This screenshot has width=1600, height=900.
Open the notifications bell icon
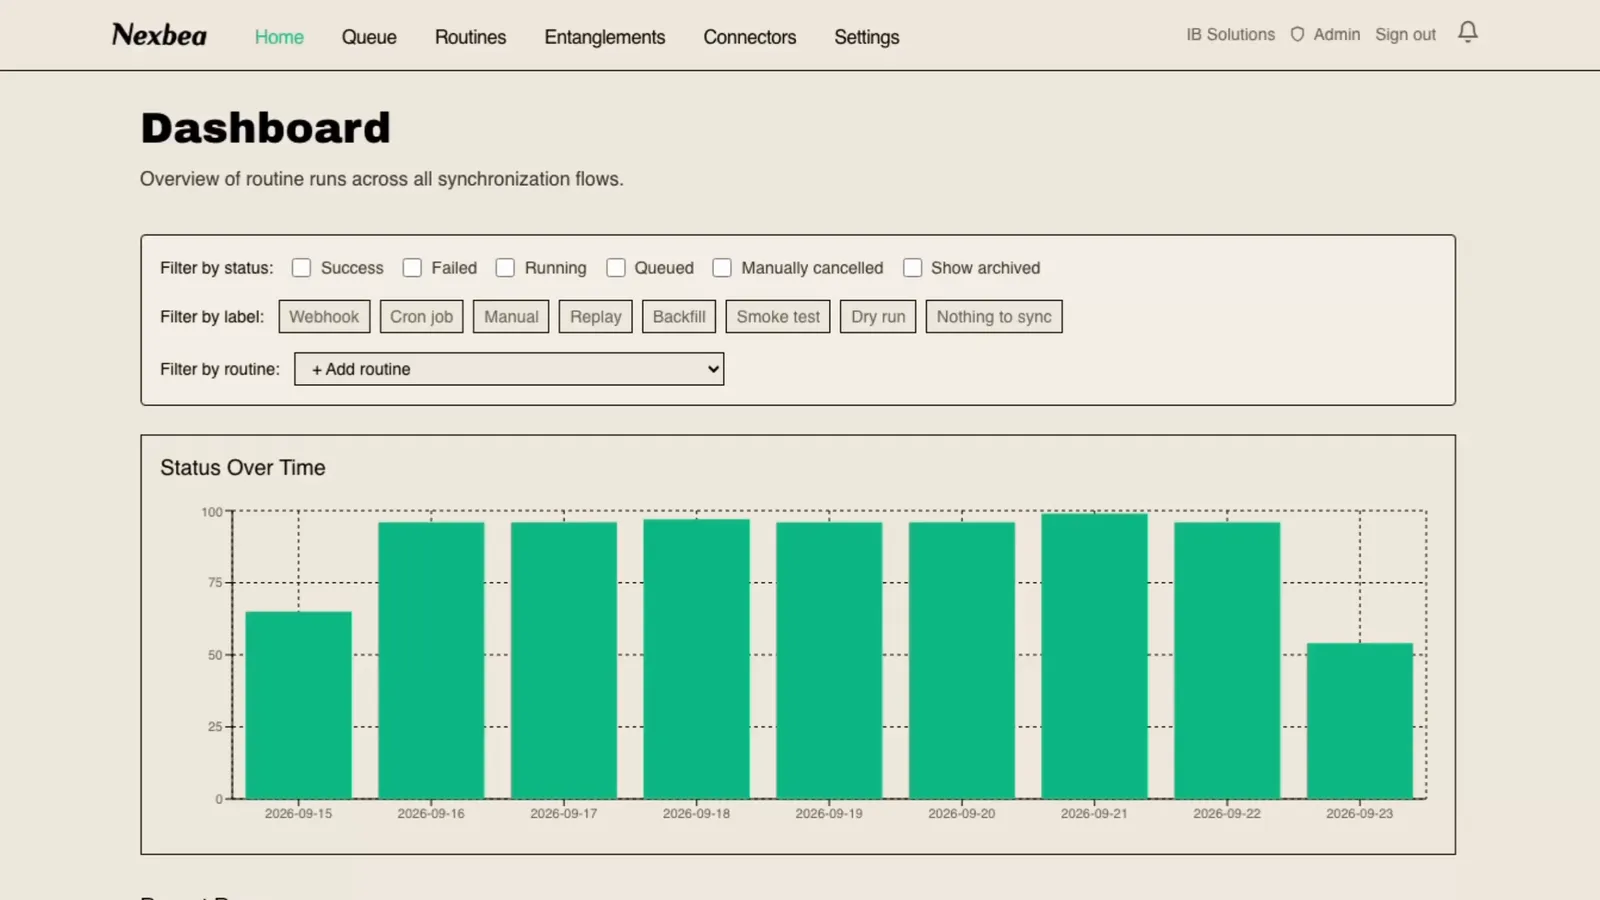click(x=1467, y=33)
